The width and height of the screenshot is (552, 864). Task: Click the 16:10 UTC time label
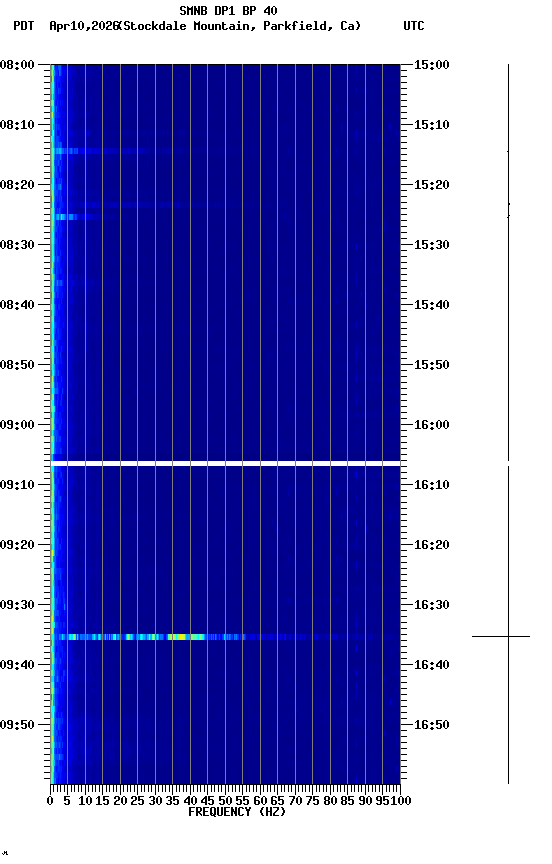point(432,485)
